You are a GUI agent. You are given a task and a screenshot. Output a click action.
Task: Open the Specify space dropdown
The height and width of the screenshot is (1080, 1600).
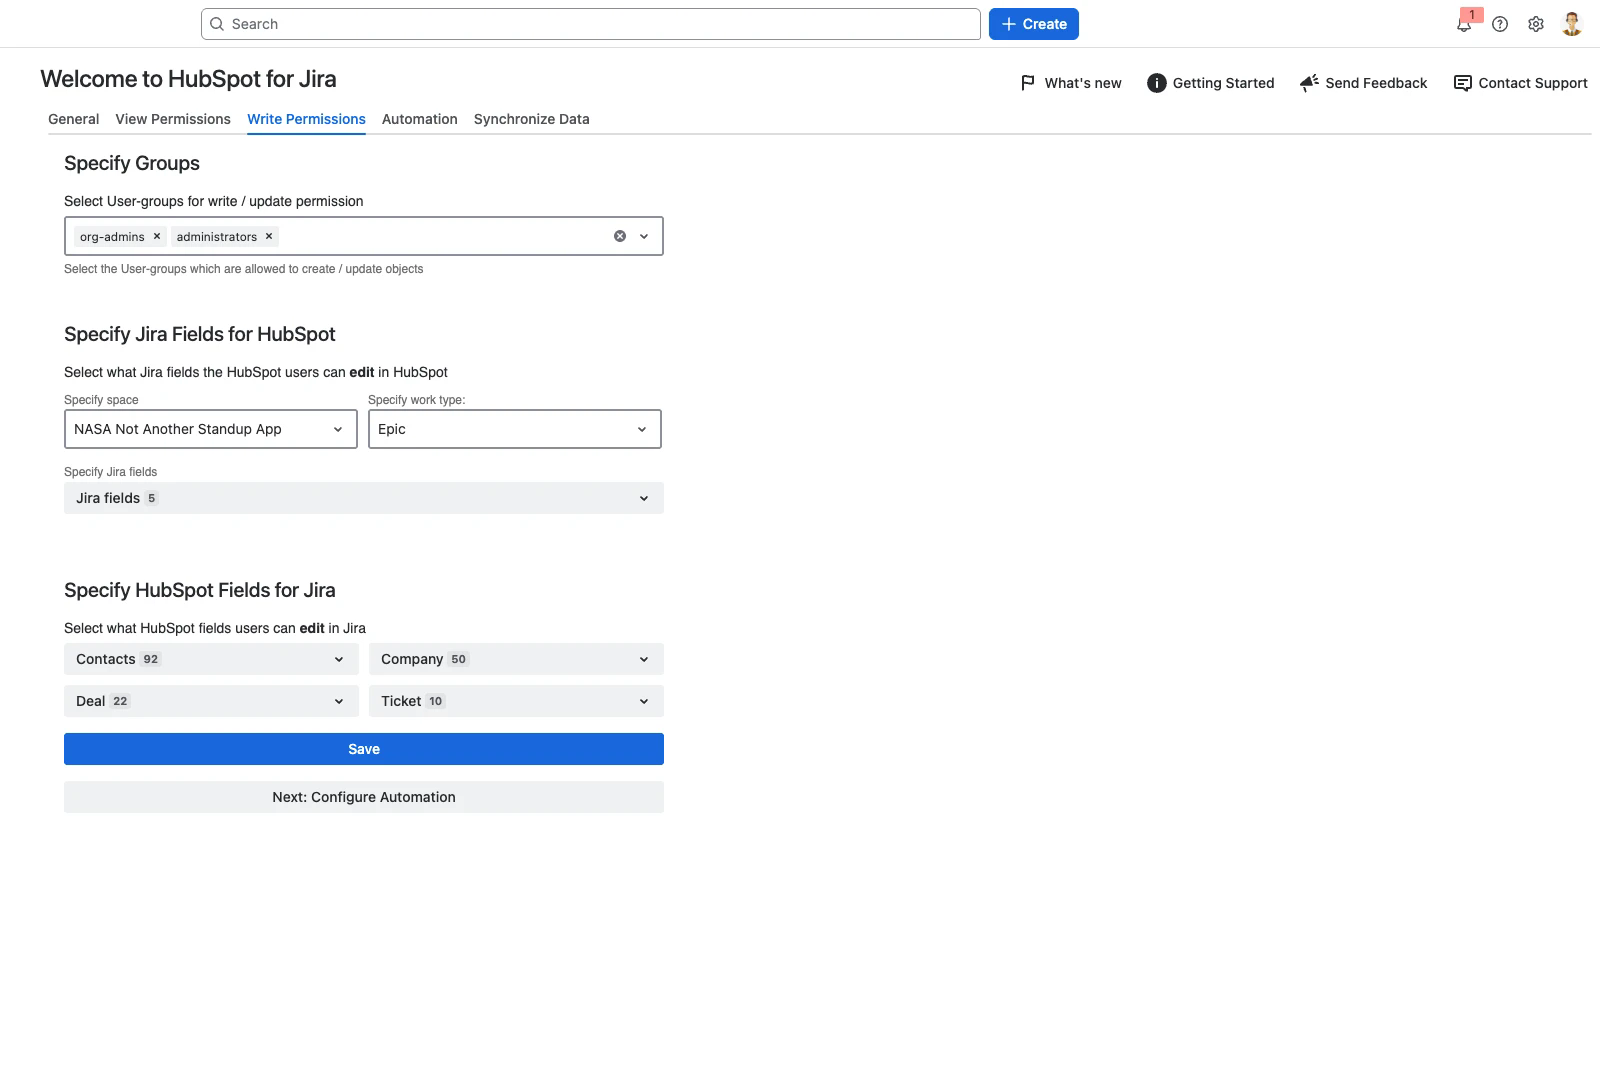[211, 429]
